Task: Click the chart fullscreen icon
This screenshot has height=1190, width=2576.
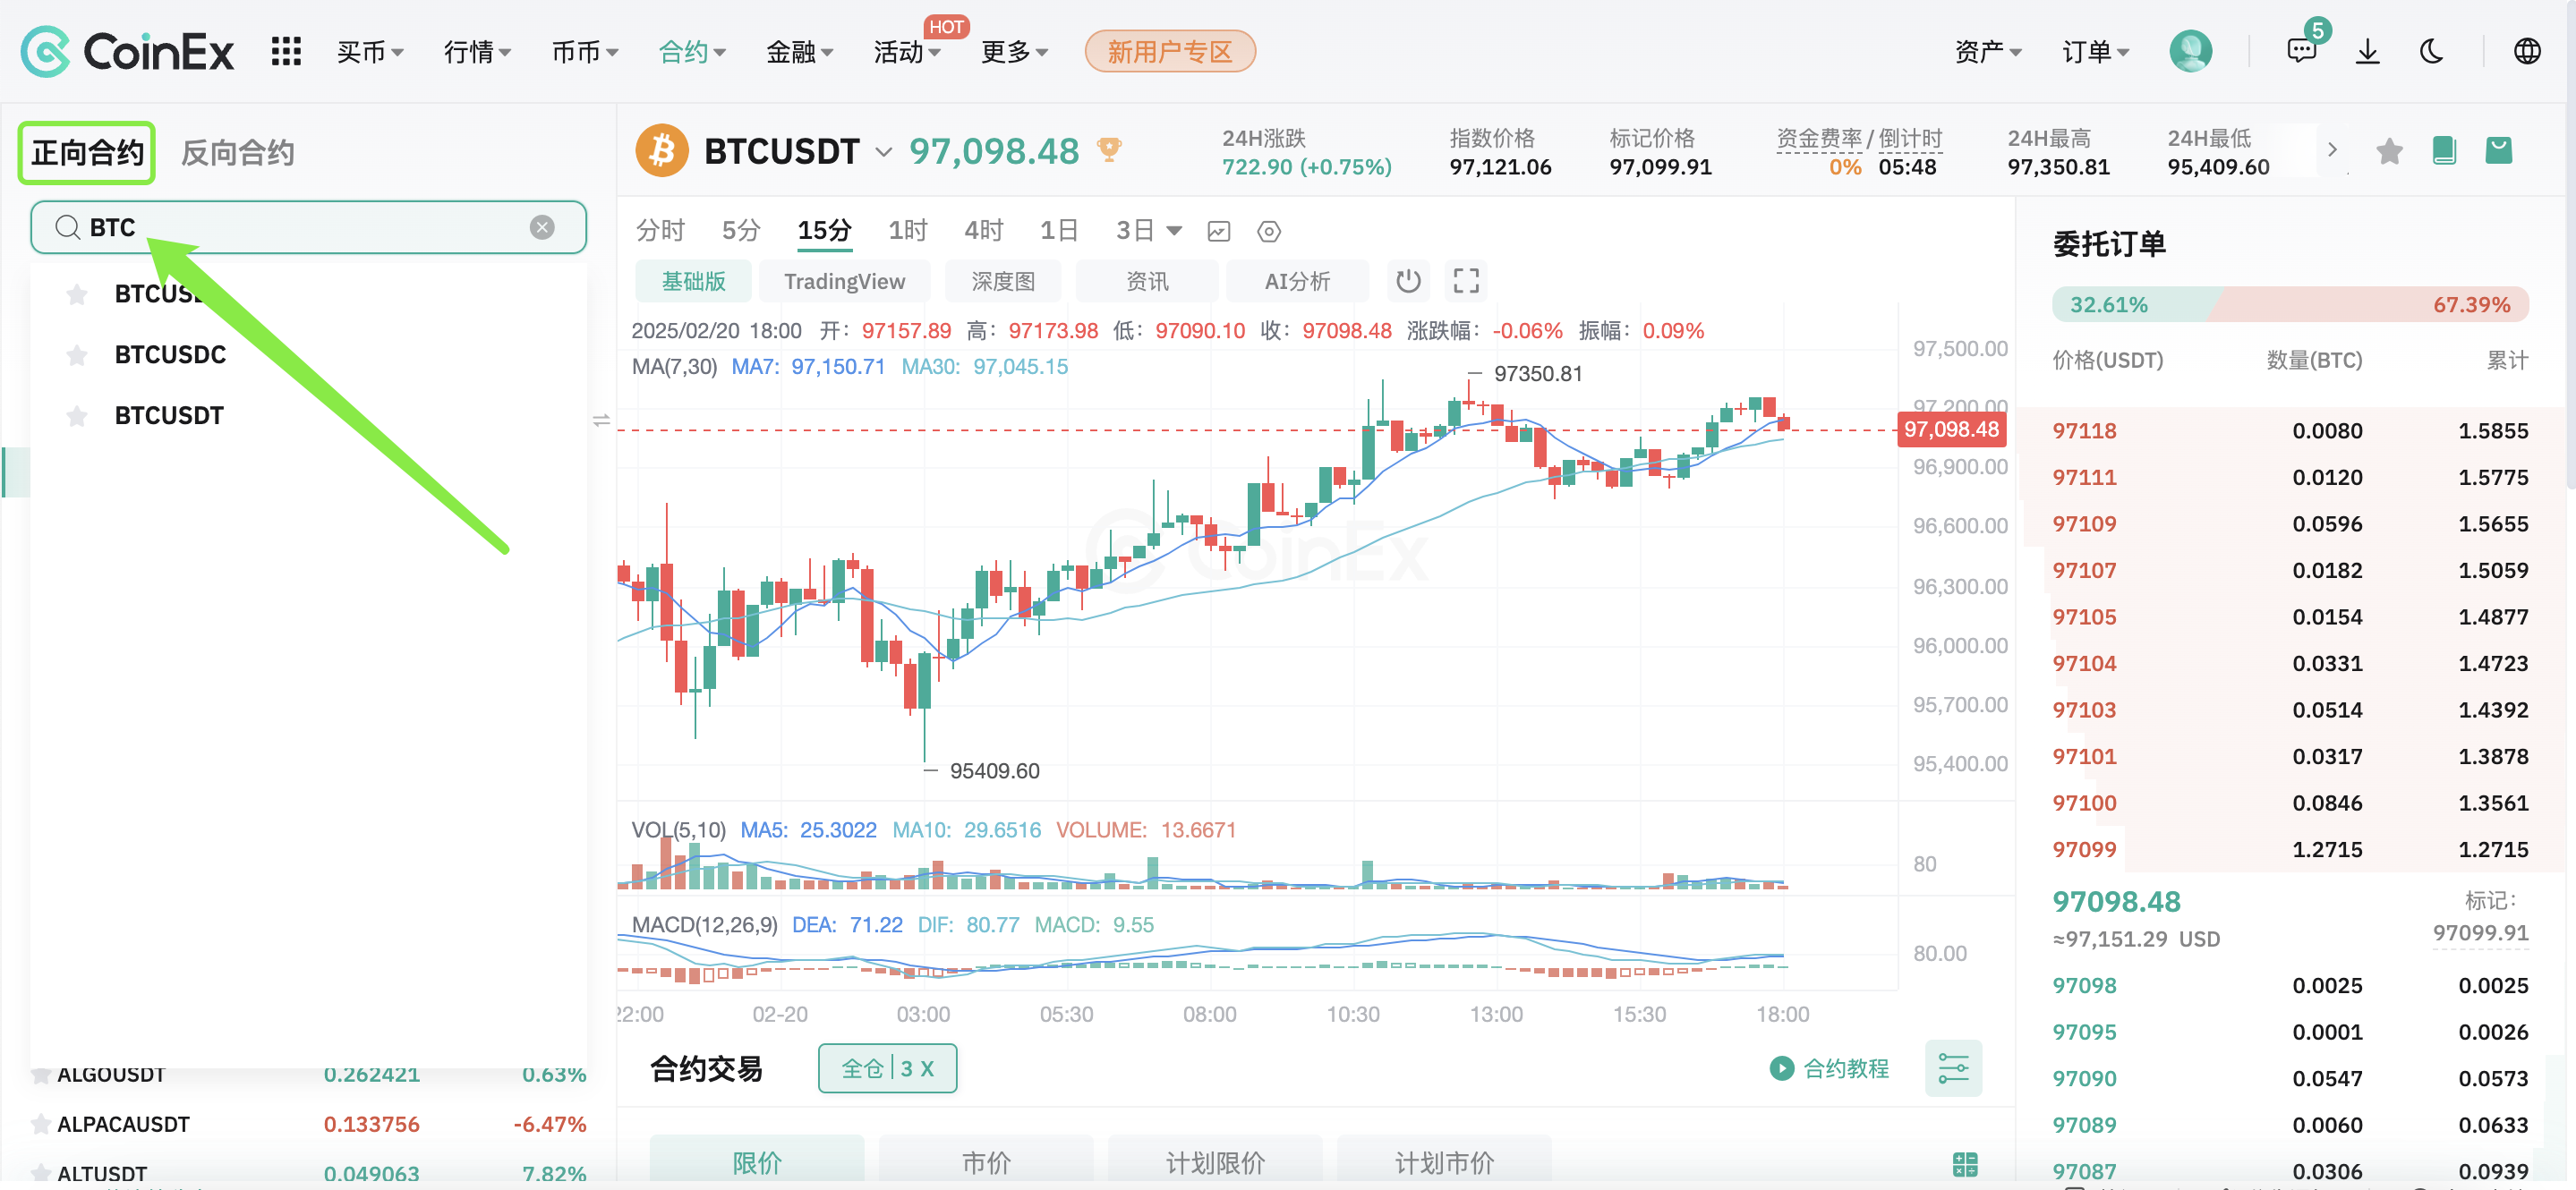Action: tap(1466, 281)
